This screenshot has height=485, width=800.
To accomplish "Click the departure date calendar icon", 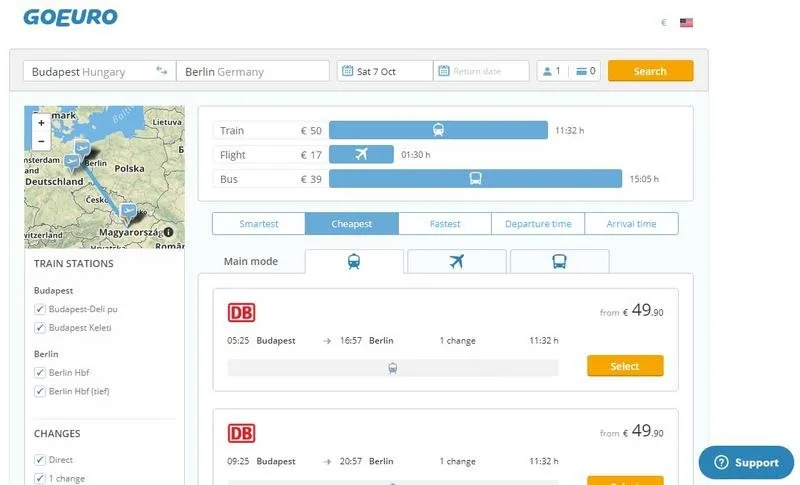I will [347, 71].
